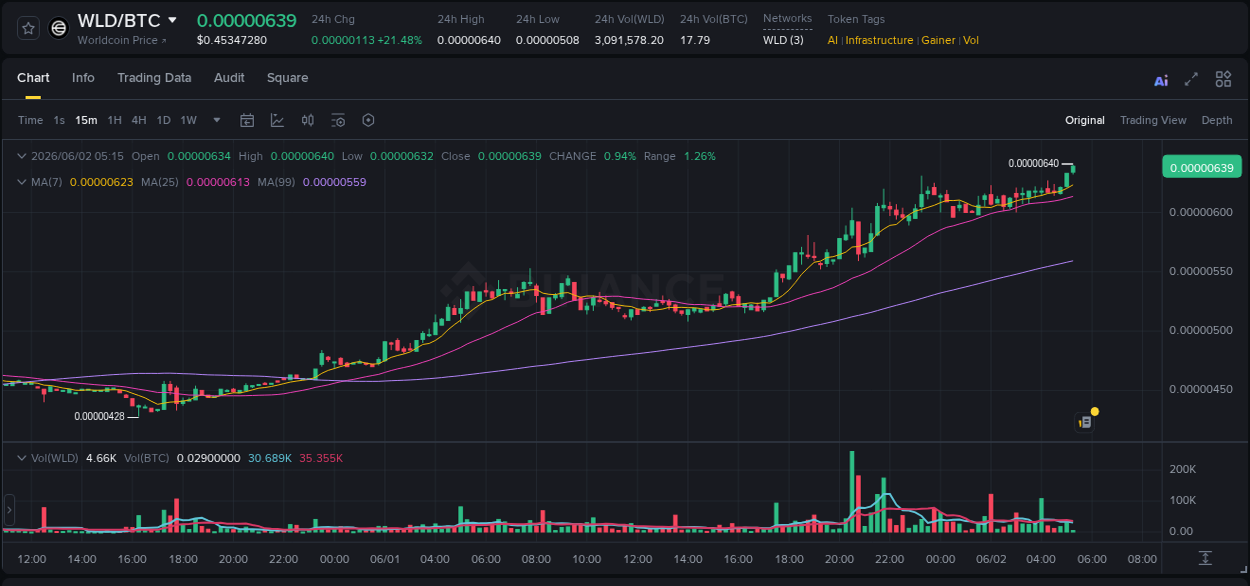Expand chart to fullscreen with arrows icon
This screenshot has height=586, width=1250.
[1191, 79]
